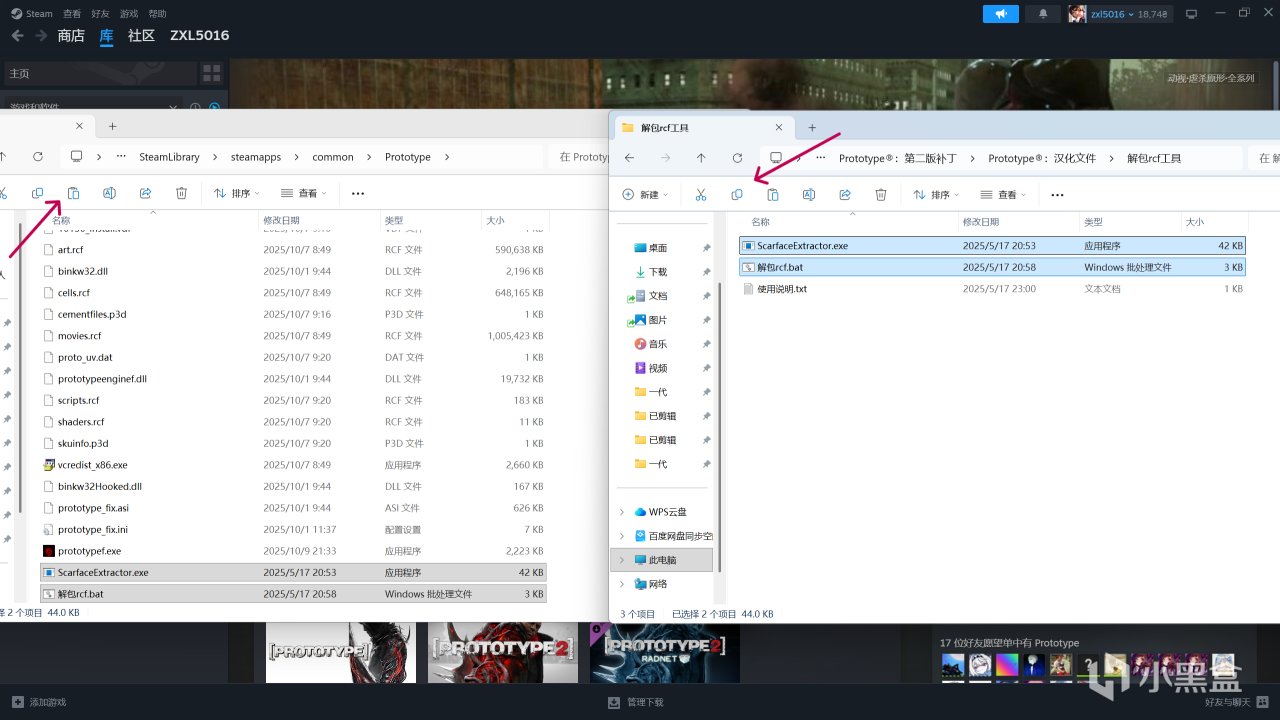Open the 帮助 menu in Steam
The width and height of the screenshot is (1280, 720).
coord(157,14)
